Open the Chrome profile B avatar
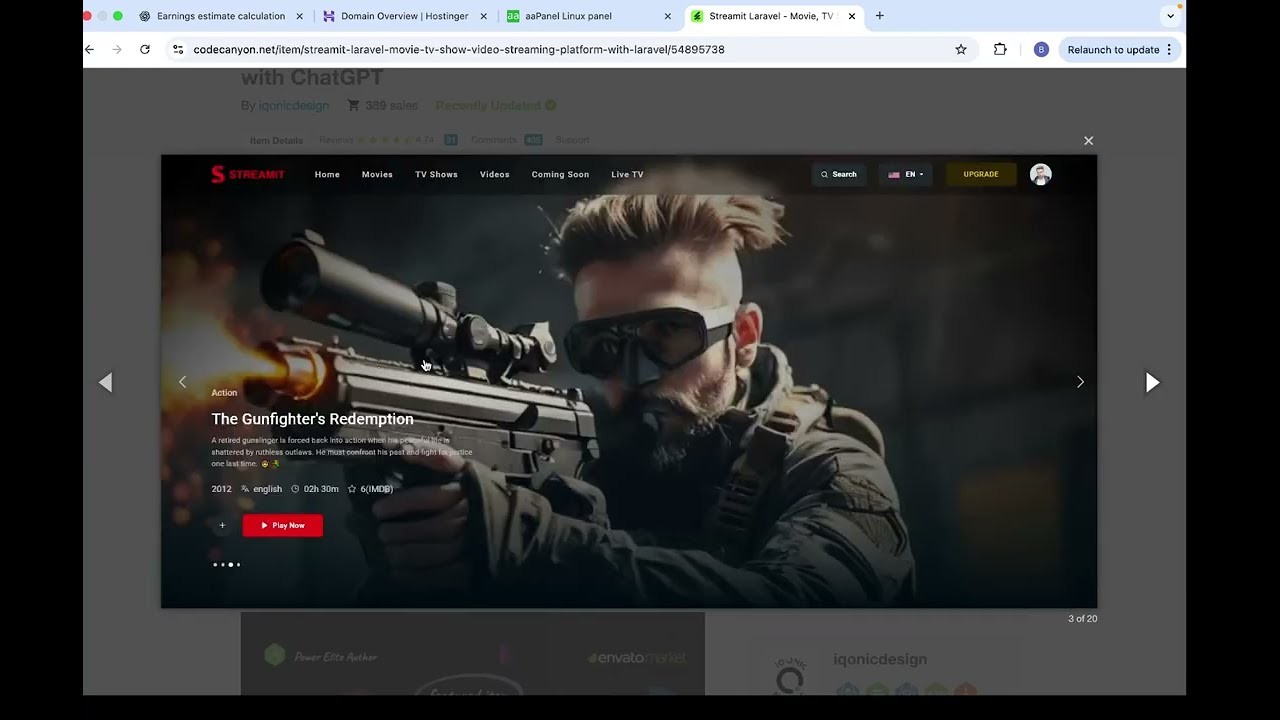The image size is (1280, 720). (1041, 49)
